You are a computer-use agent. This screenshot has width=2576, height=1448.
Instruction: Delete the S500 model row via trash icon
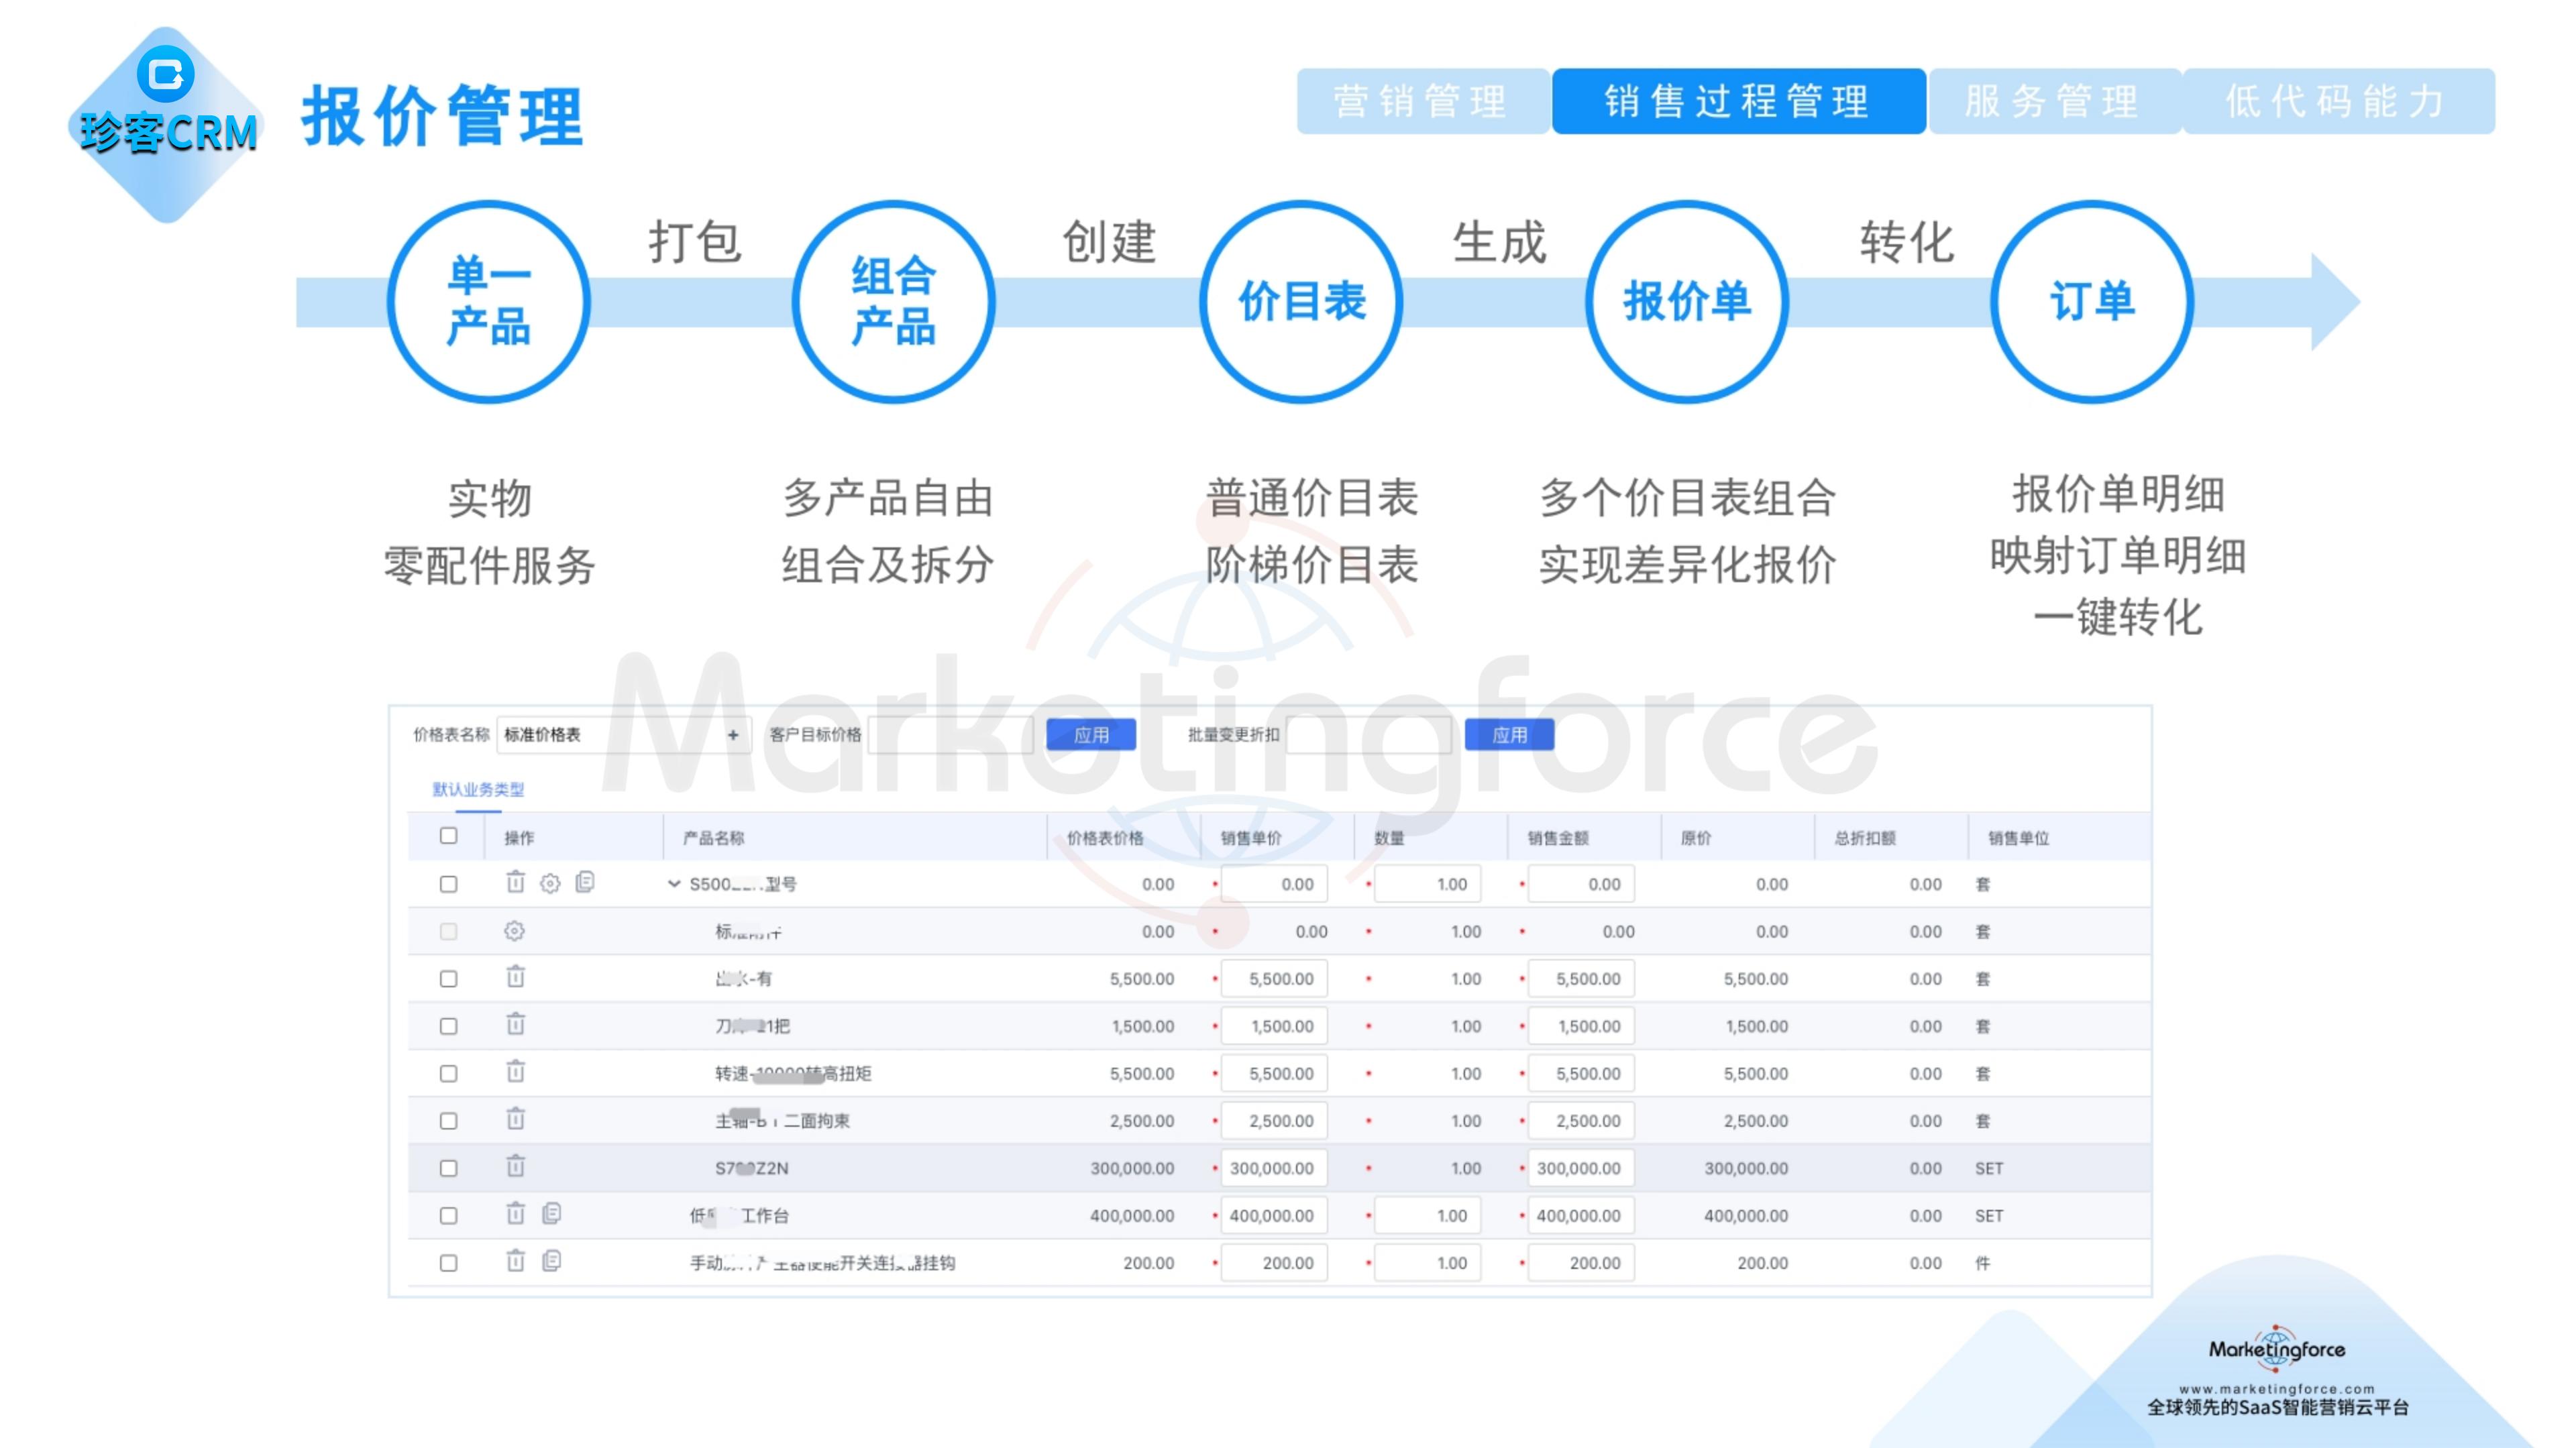tap(515, 884)
